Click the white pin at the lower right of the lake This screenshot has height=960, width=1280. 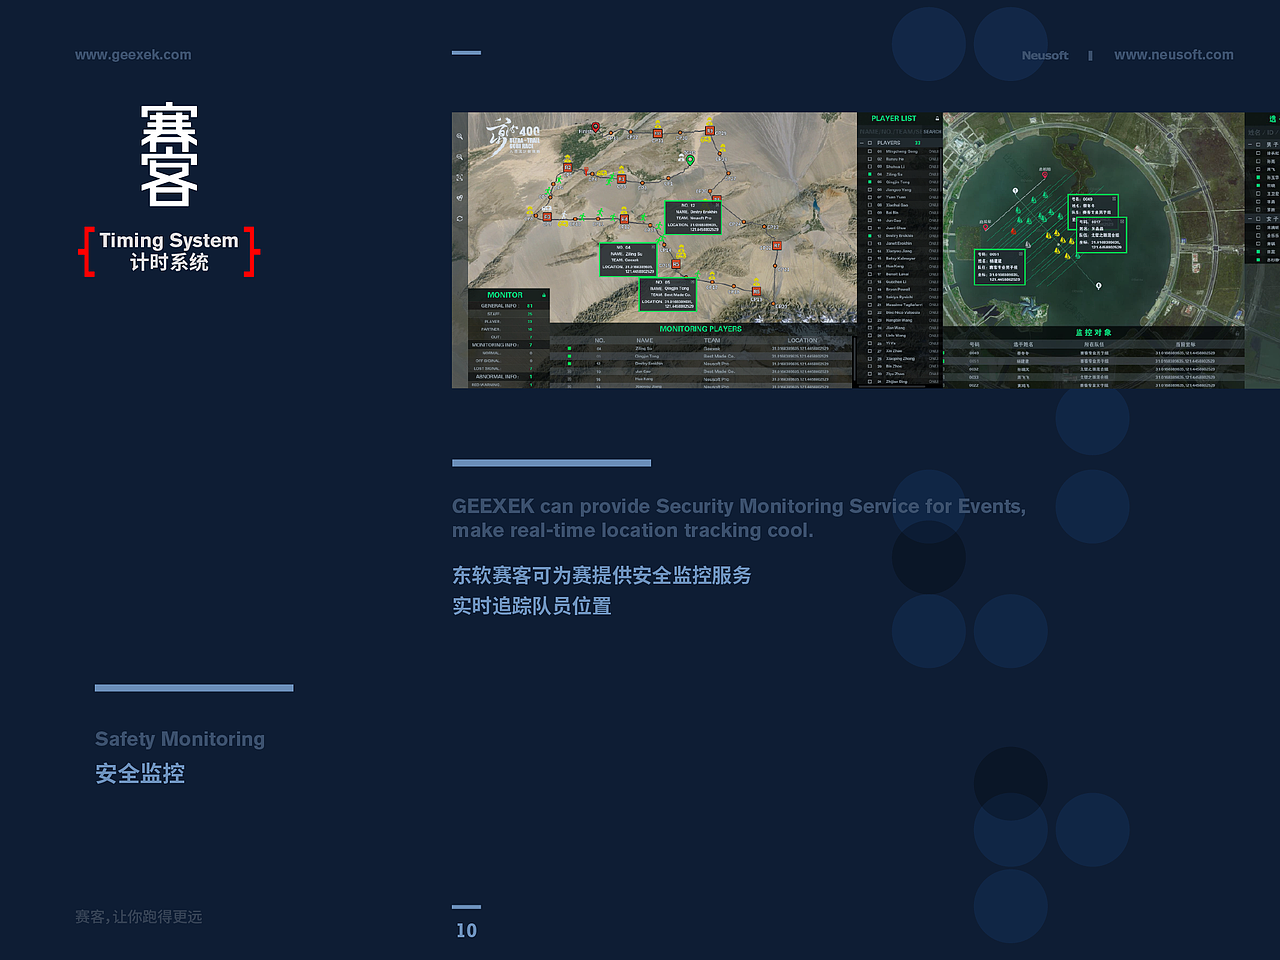pyautogui.click(x=1099, y=286)
